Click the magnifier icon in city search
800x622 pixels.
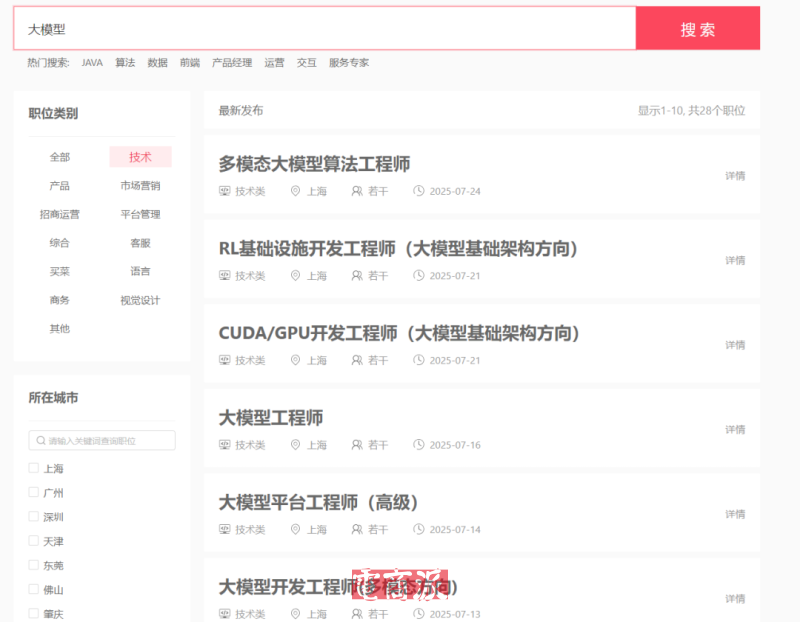tap(41, 440)
